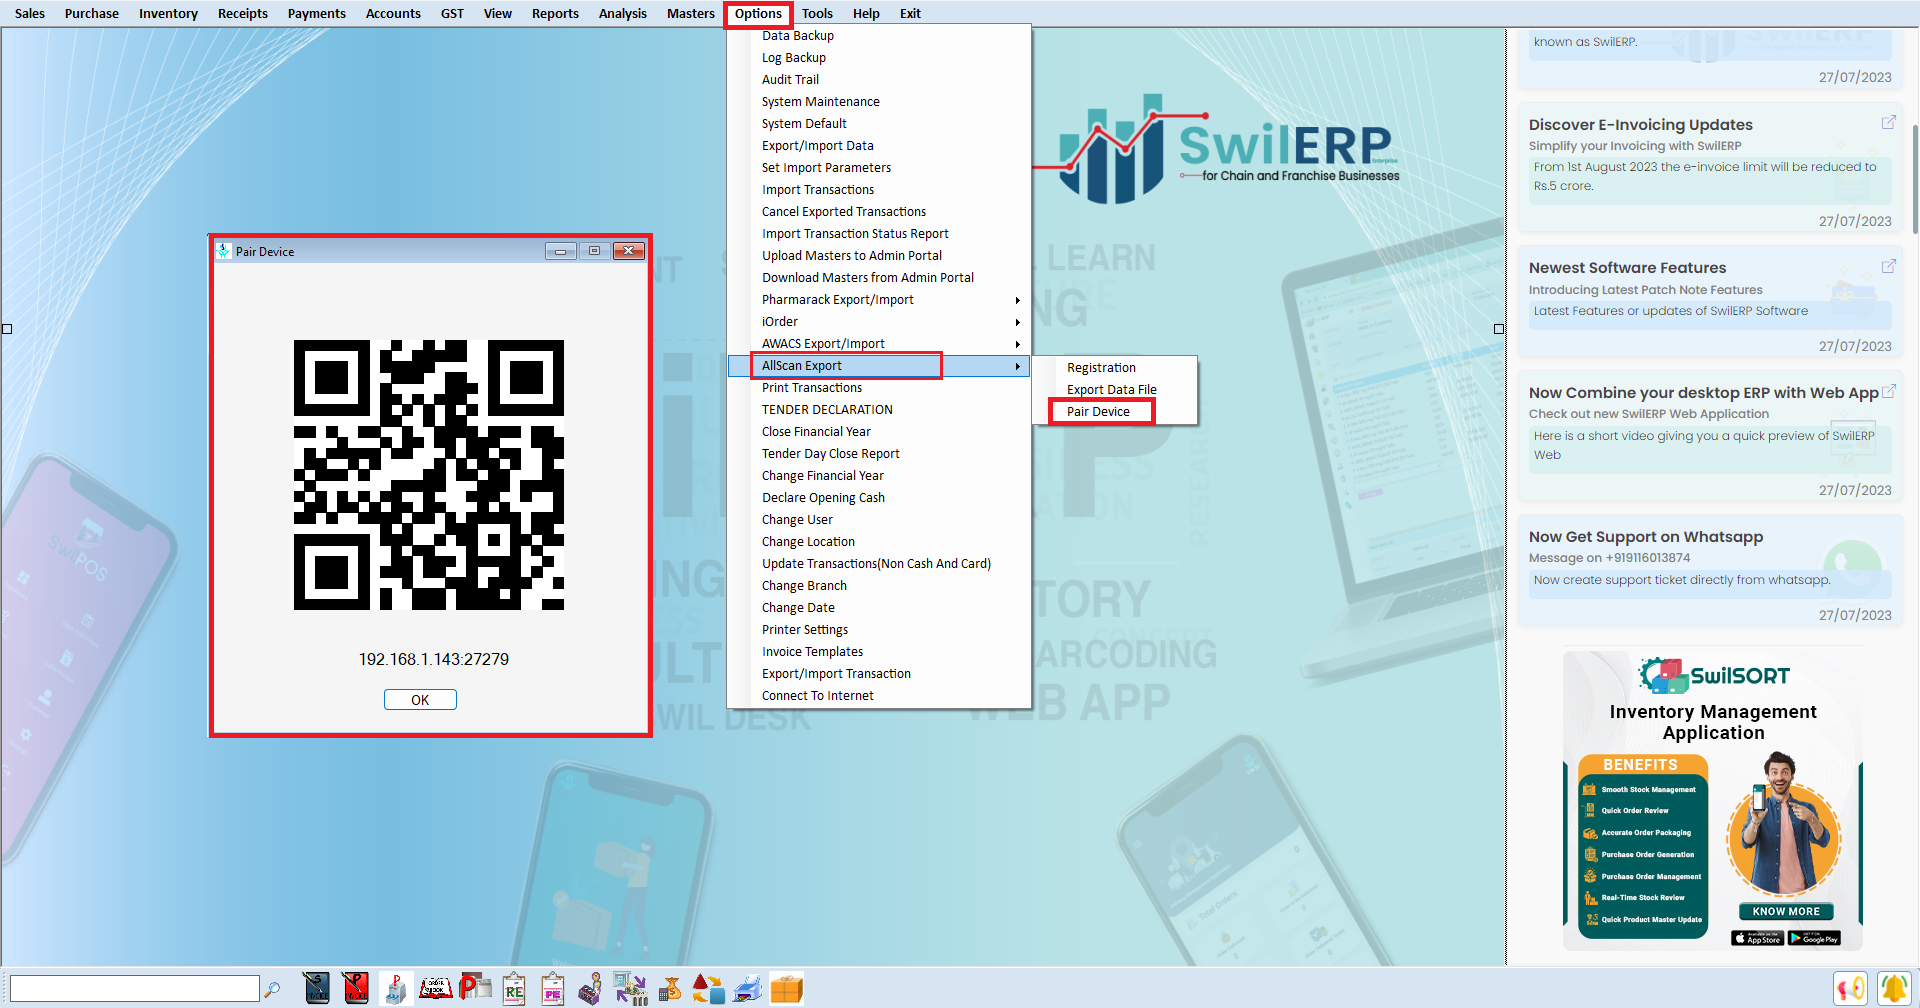
Task: Click OK in Pair Device dialog
Action: coord(420,699)
